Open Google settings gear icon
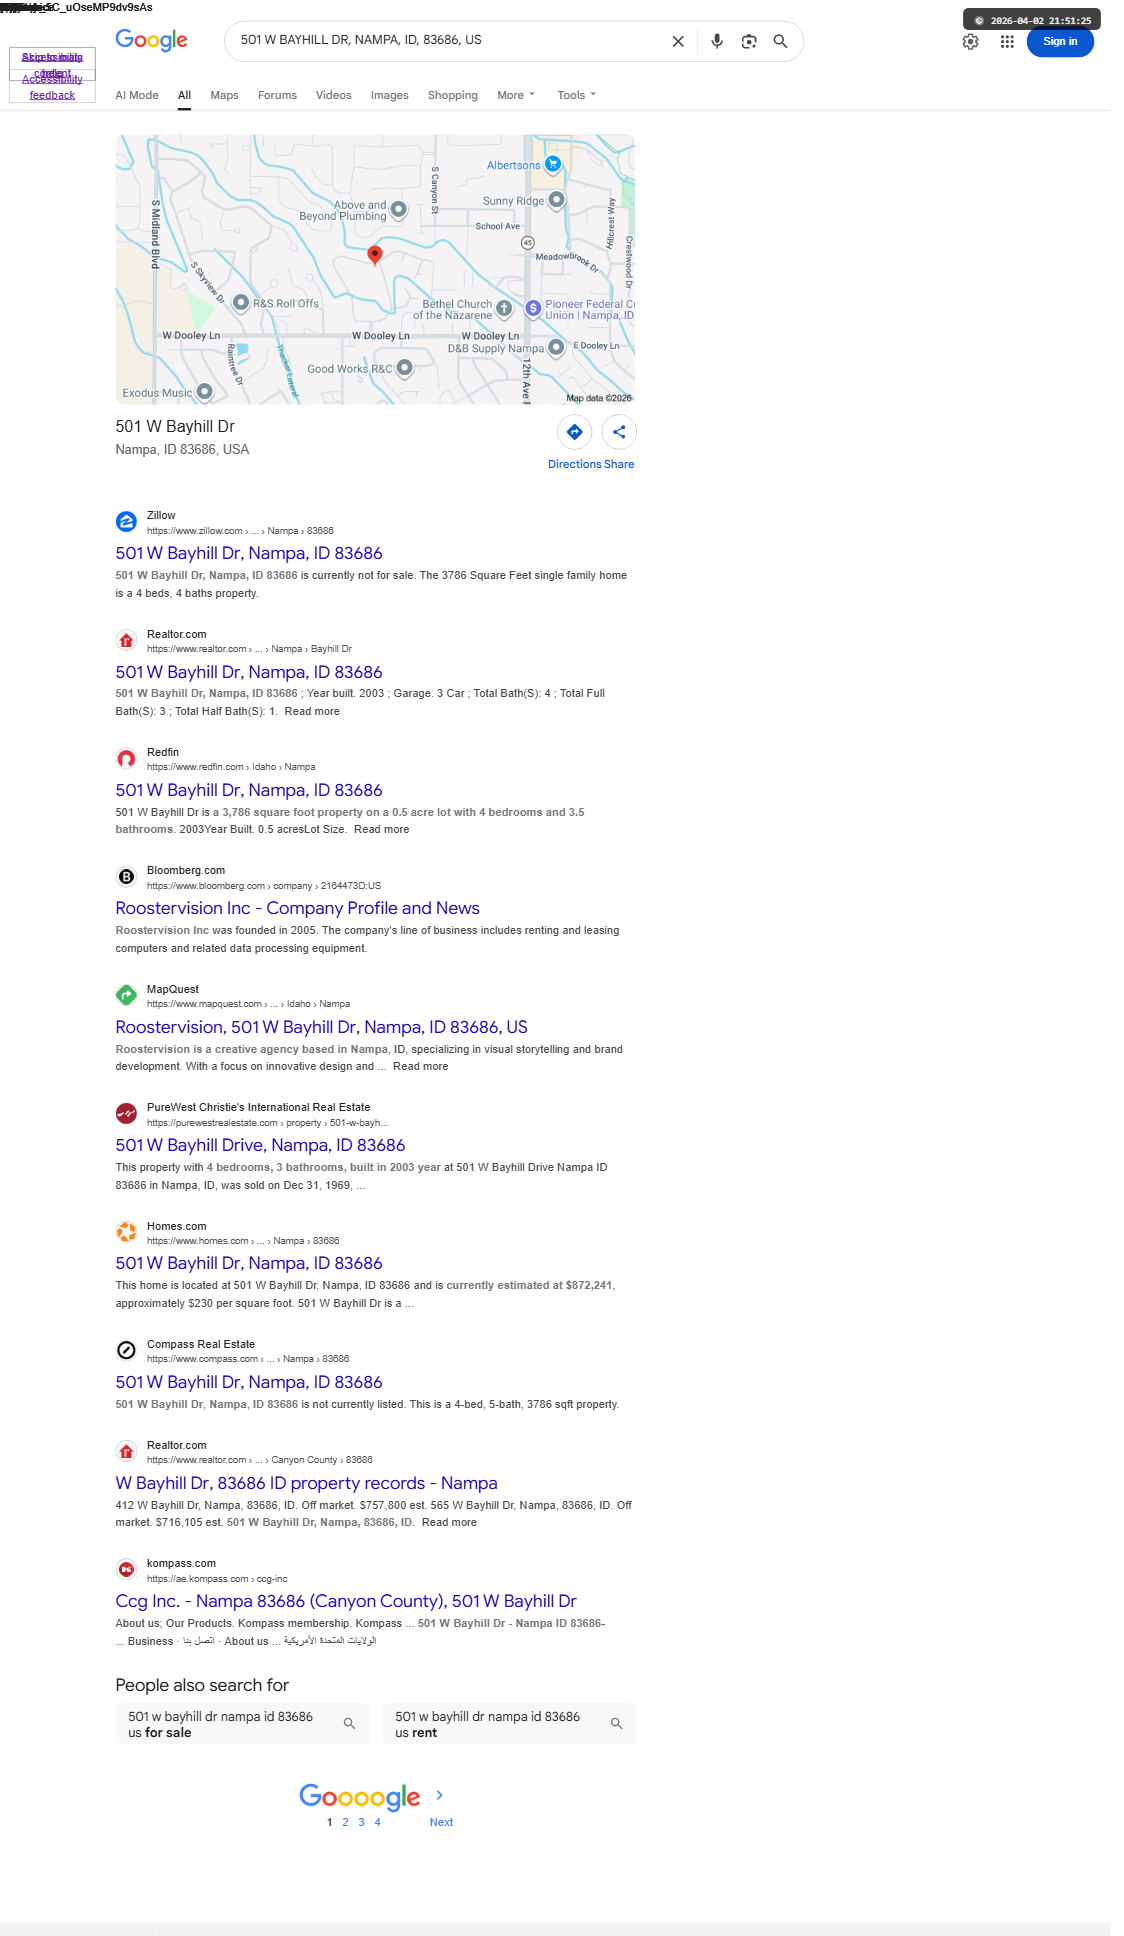 point(971,41)
